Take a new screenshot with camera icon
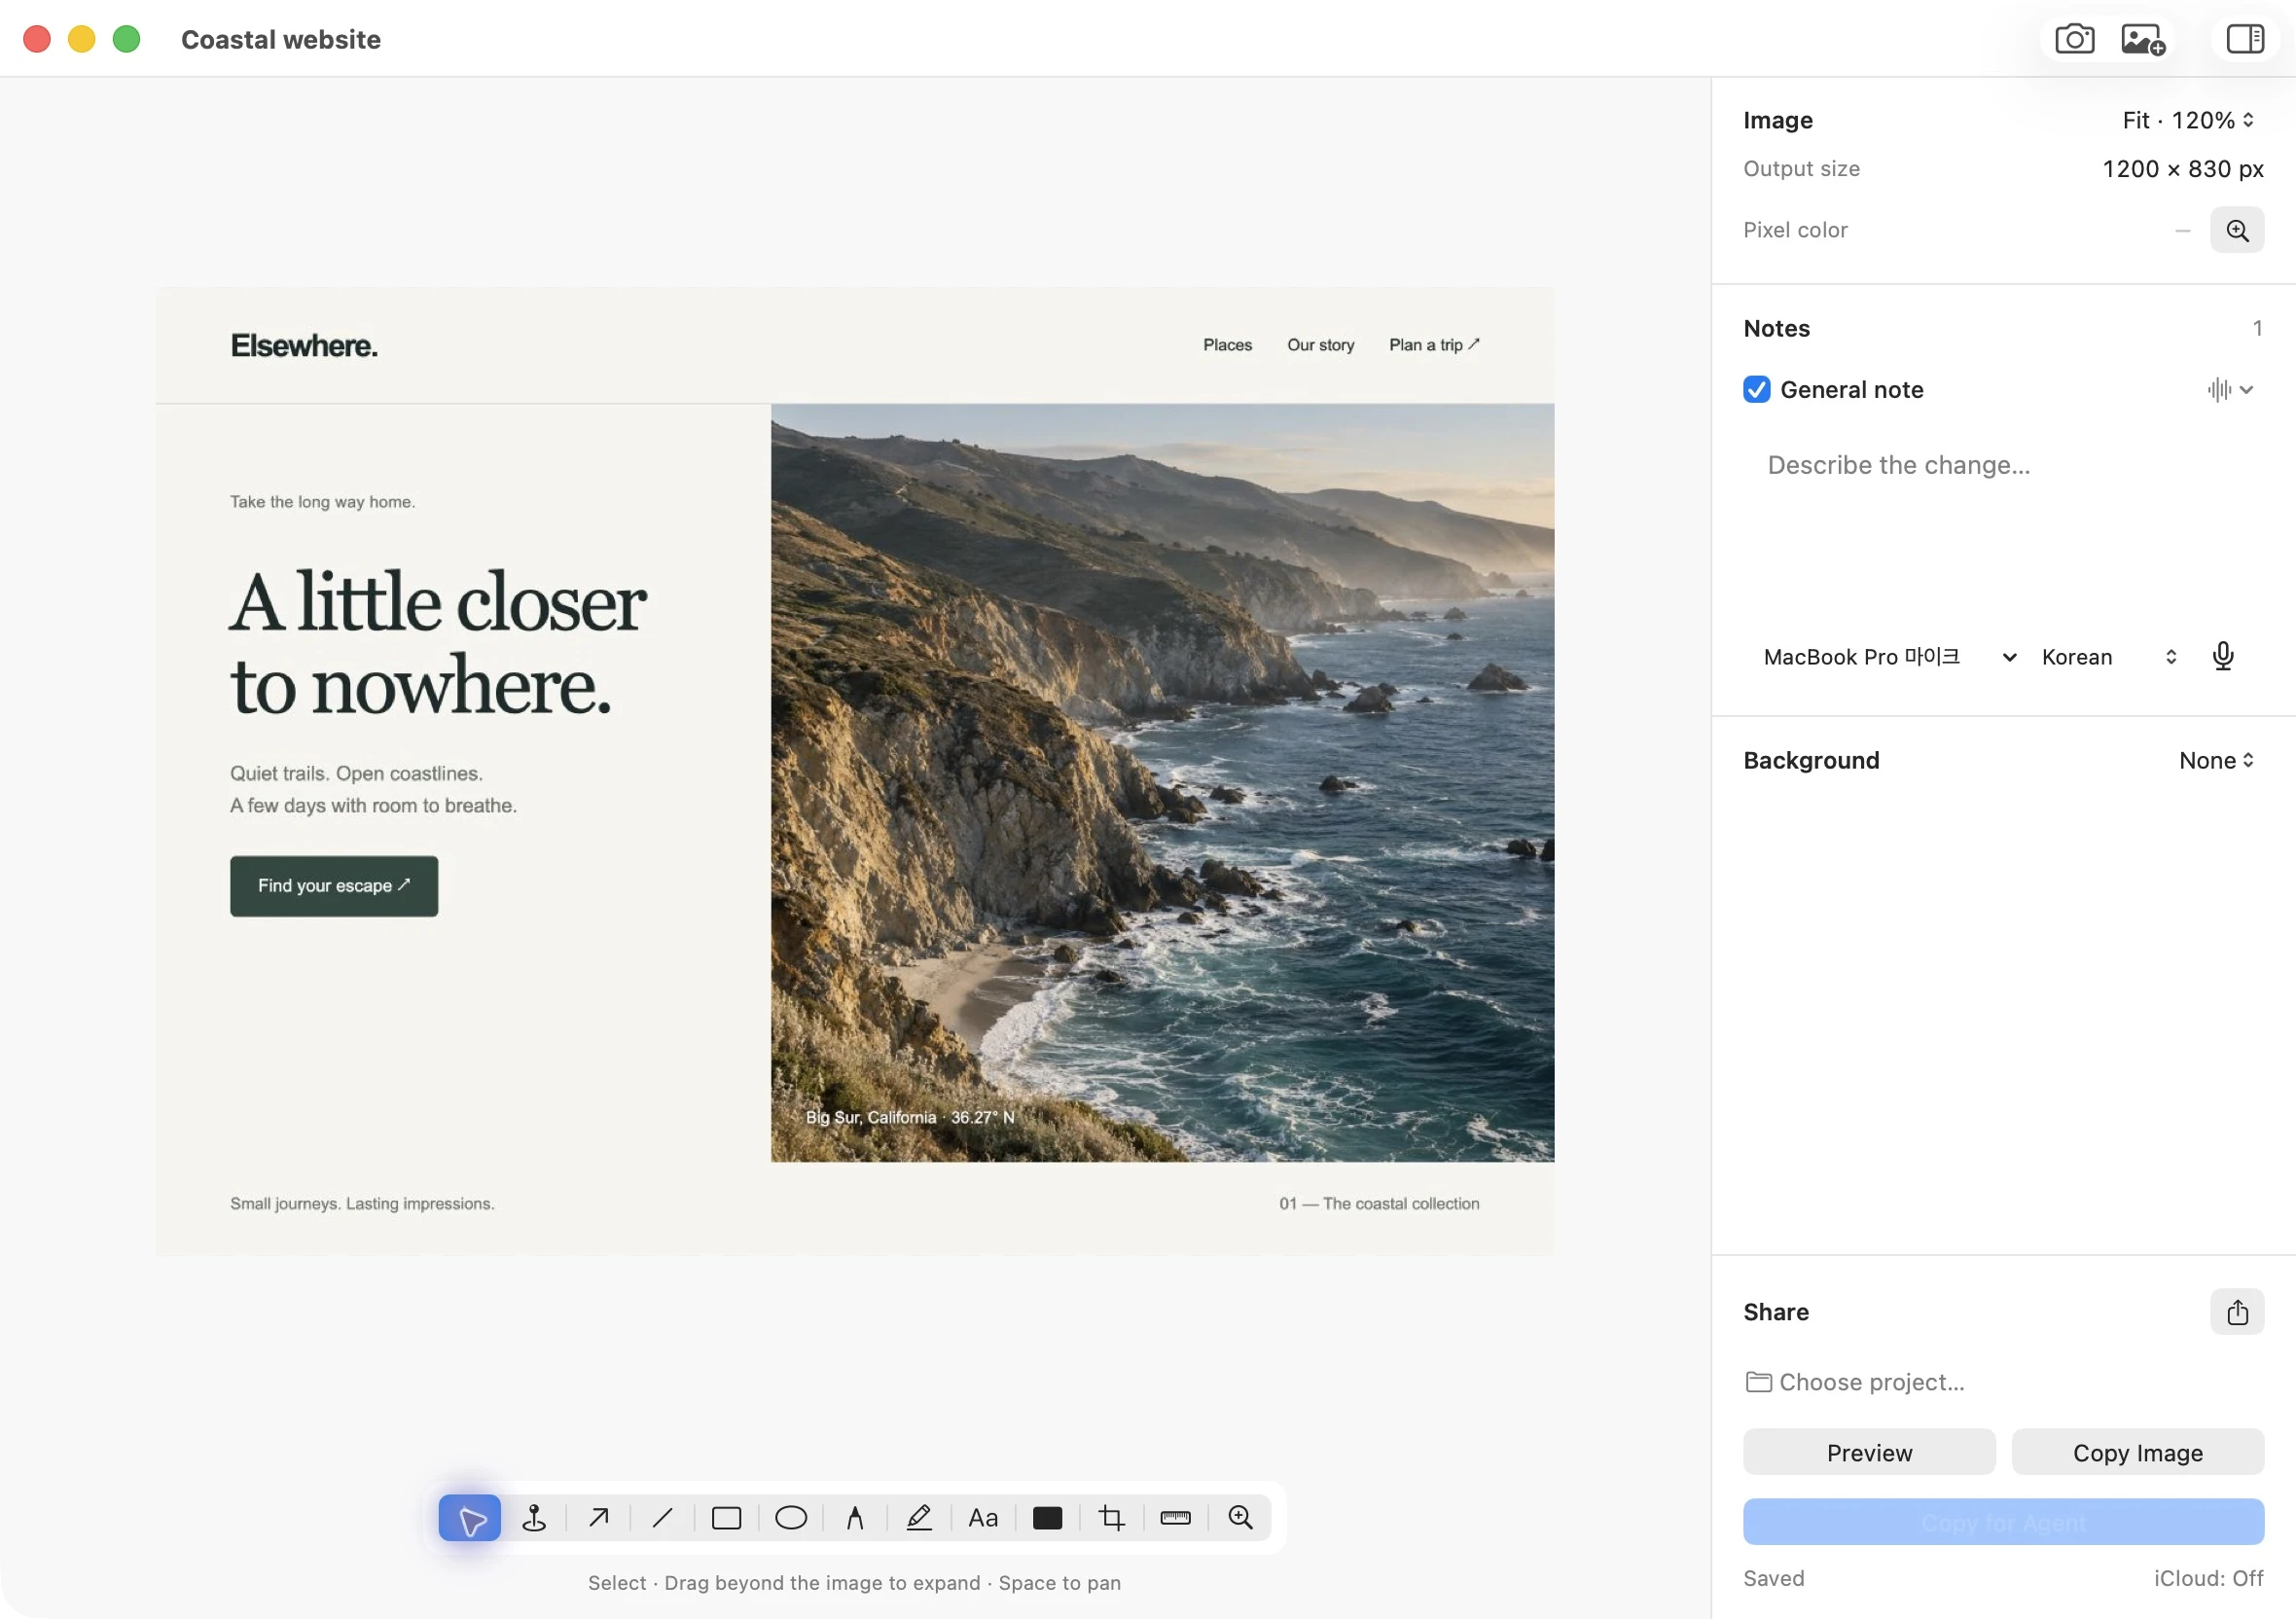2296x1619 pixels. click(x=2074, y=40)
